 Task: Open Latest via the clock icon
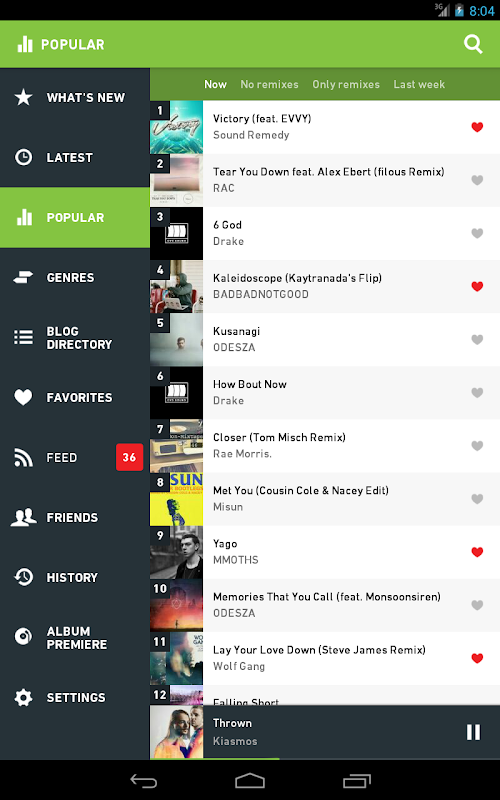point(23,157)
